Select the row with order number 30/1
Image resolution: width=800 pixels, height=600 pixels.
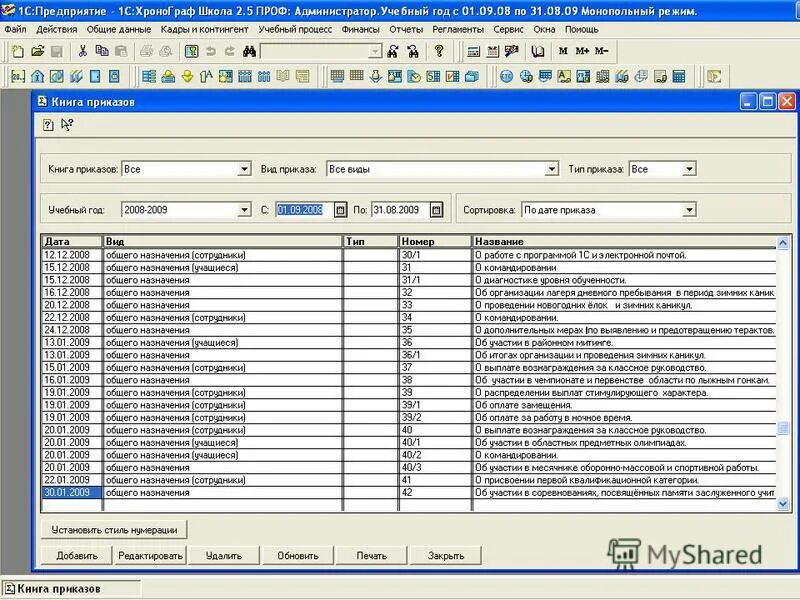(409, 255)
